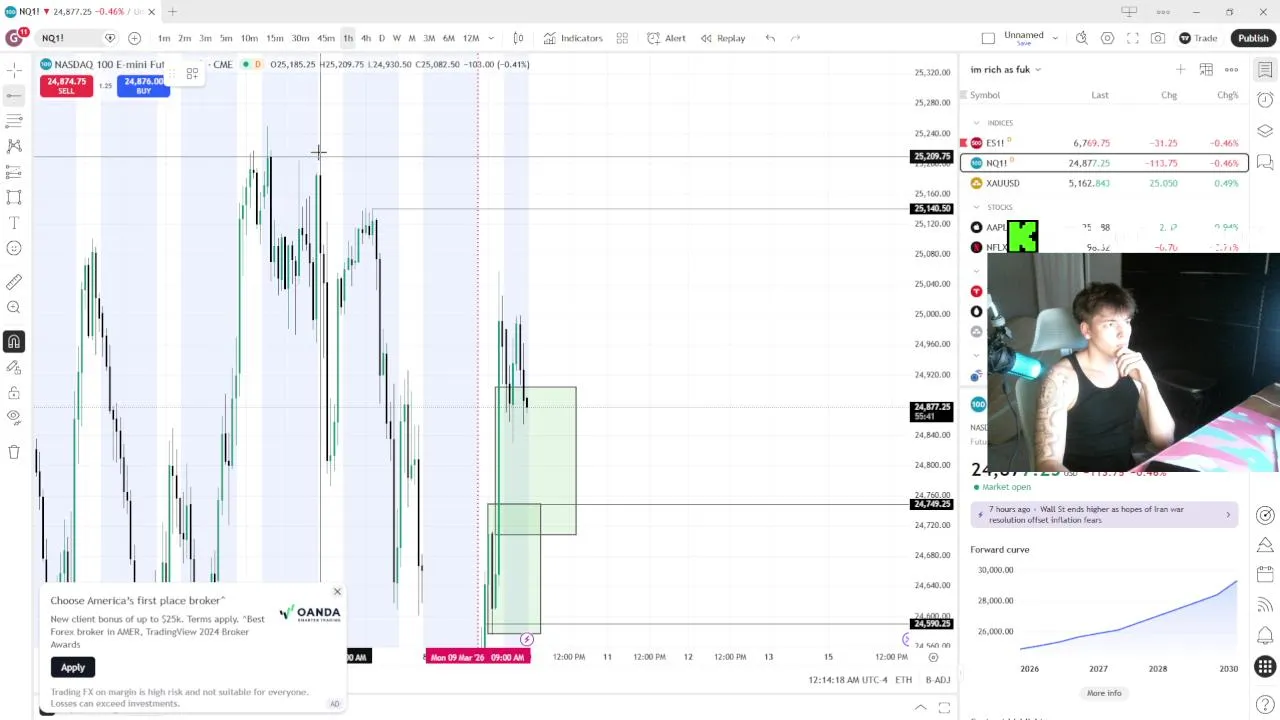The image size is (1280, 720).
Task: Enter fullscreen mode
Action: tap(1132, 38)
